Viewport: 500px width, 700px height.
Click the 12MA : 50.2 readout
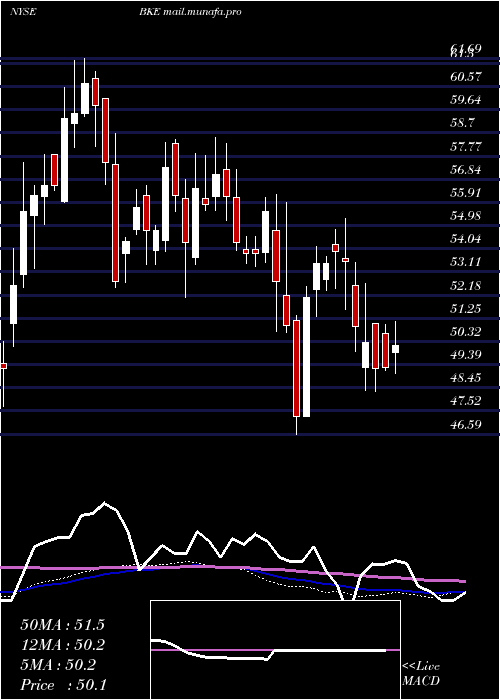tap(62, 645)
